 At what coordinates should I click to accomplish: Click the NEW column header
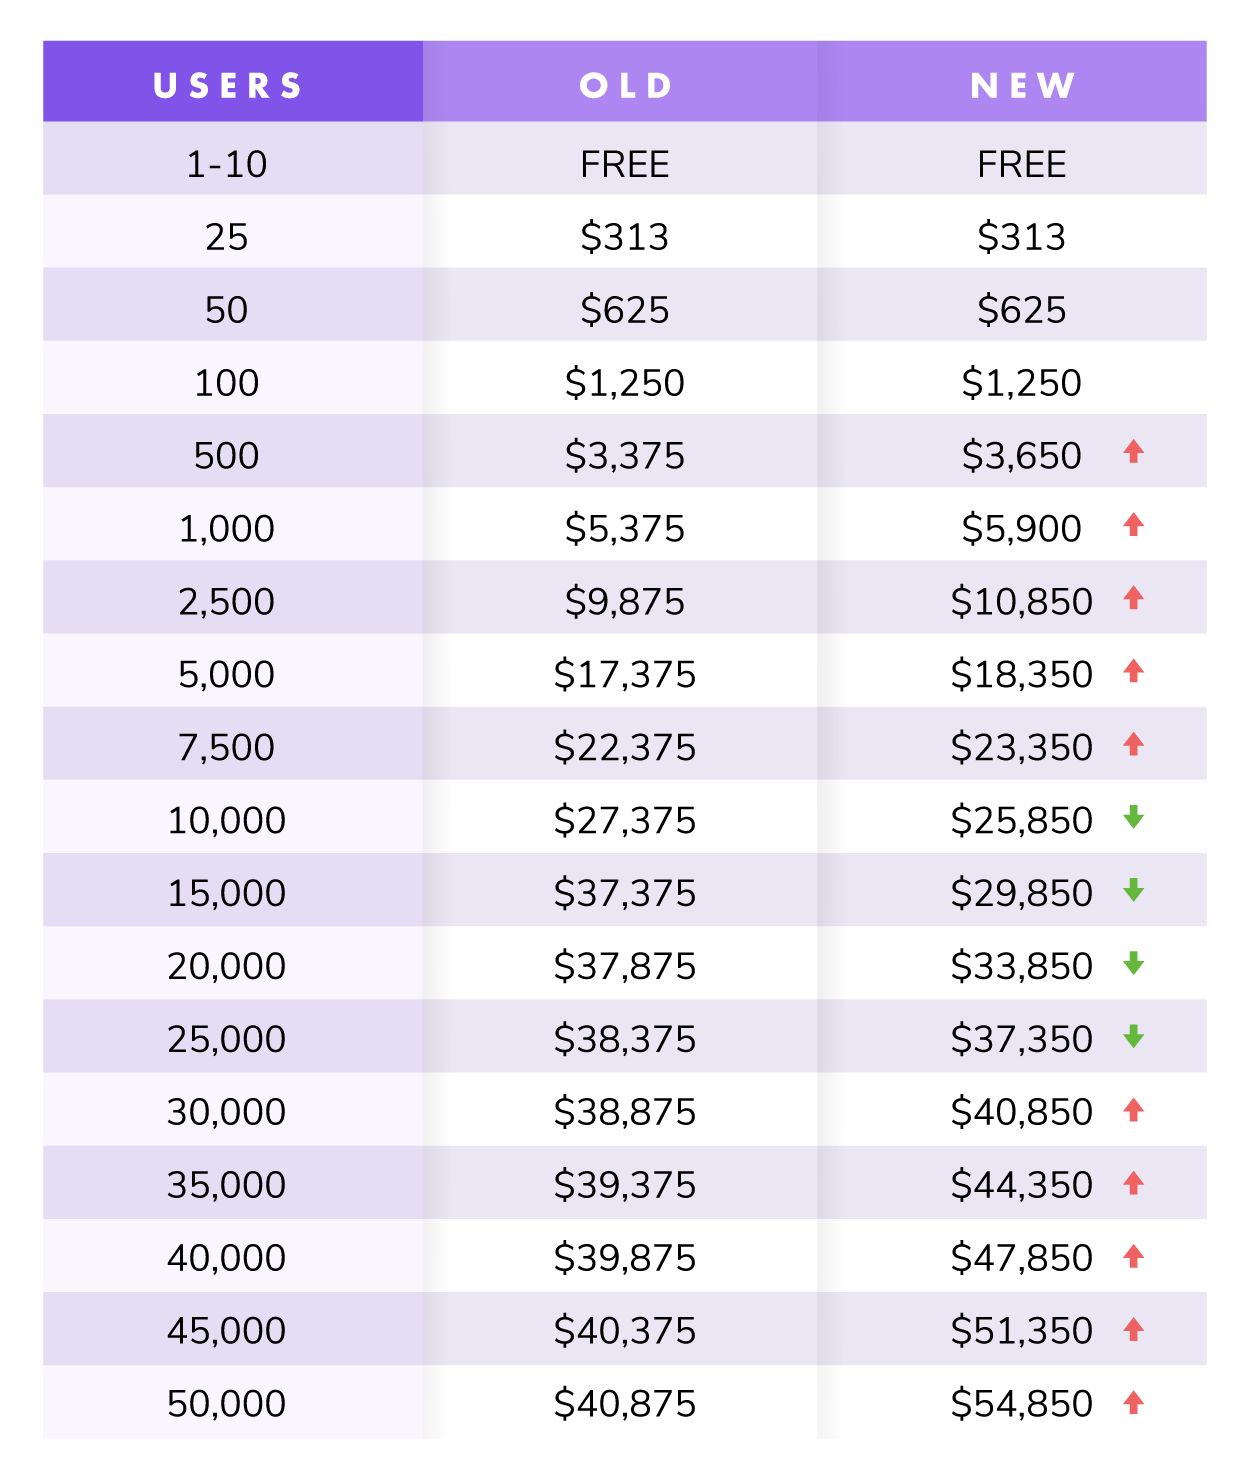pyautogui.click(x=1022, y=85)
